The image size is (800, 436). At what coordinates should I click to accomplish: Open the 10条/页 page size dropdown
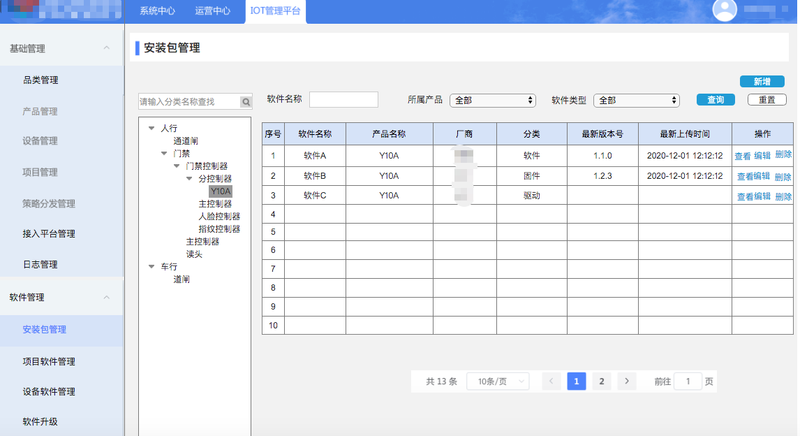[x=497, y=381]
